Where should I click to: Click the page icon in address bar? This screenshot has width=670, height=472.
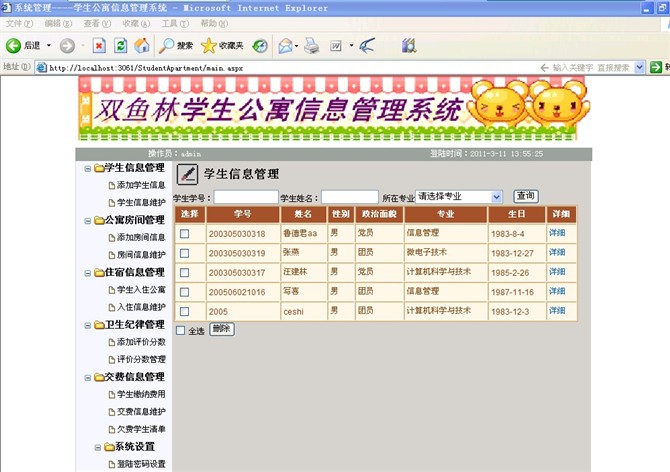click(x=41, y=67)
